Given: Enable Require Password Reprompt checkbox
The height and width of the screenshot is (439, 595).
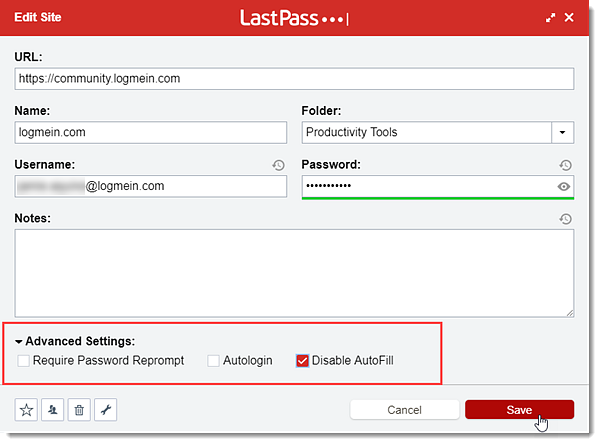Looking at the screenshot, I should click(24, 360).
